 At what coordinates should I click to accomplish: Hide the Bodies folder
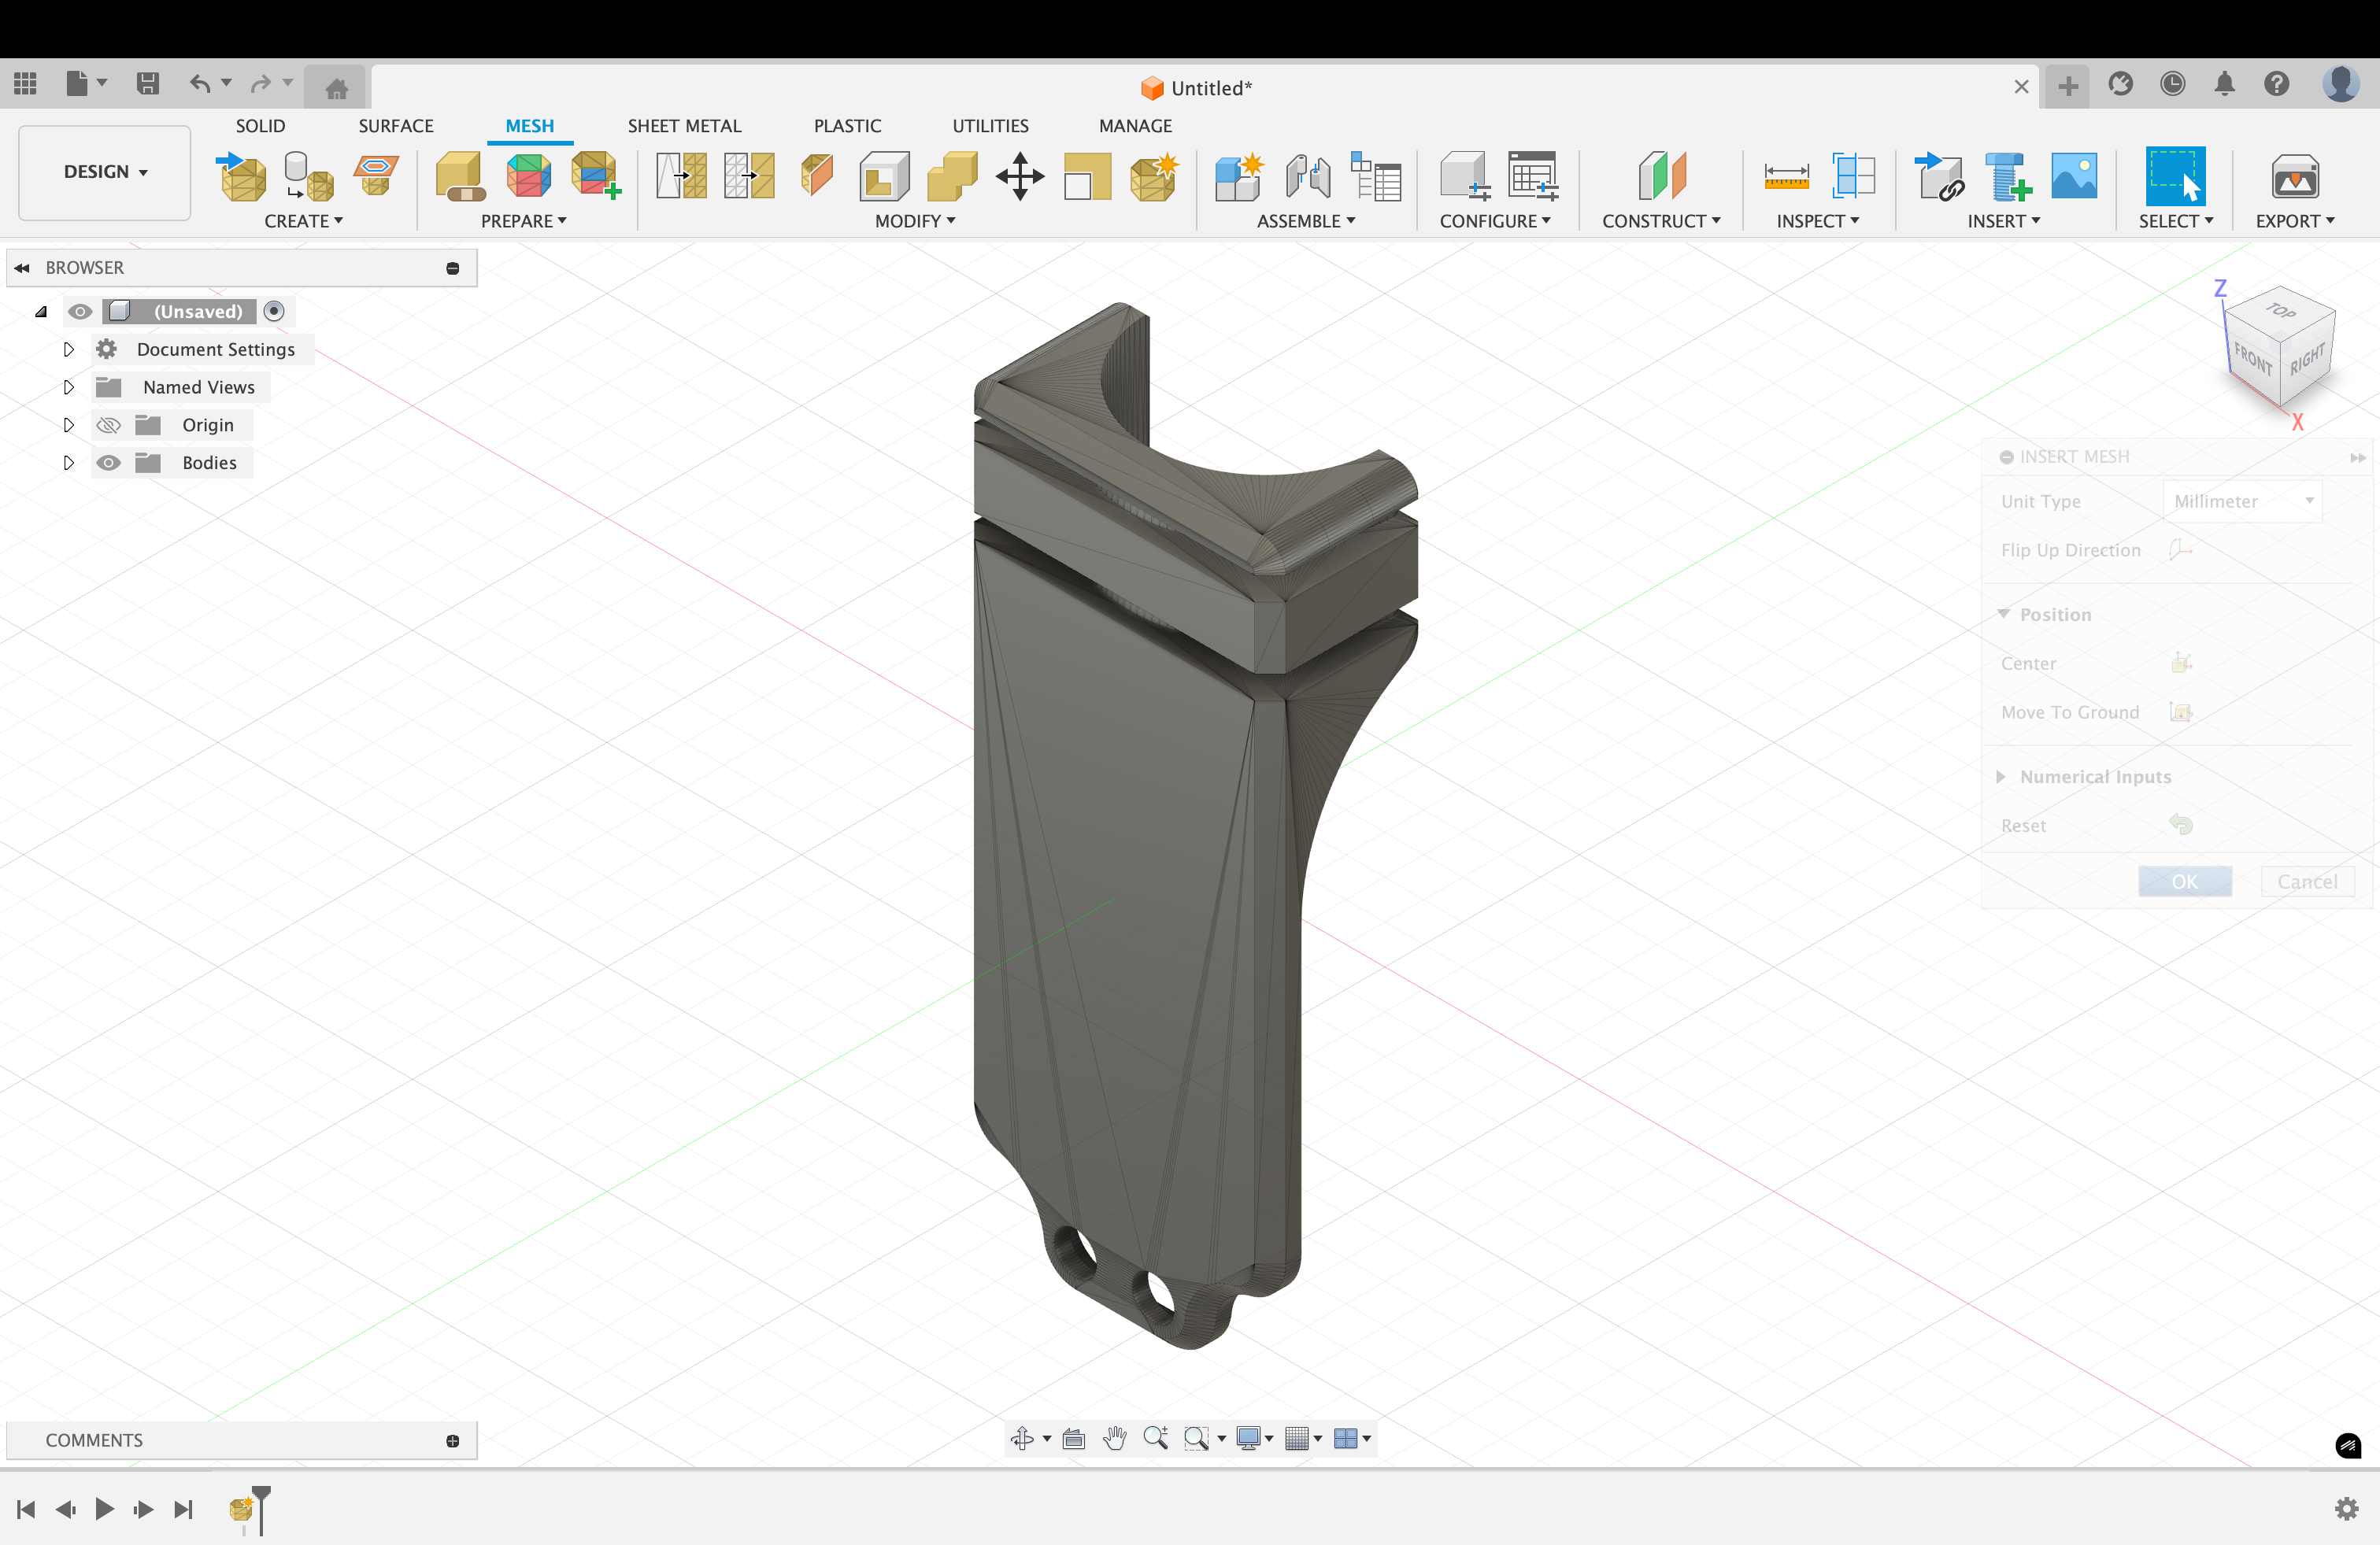point(108,462)
